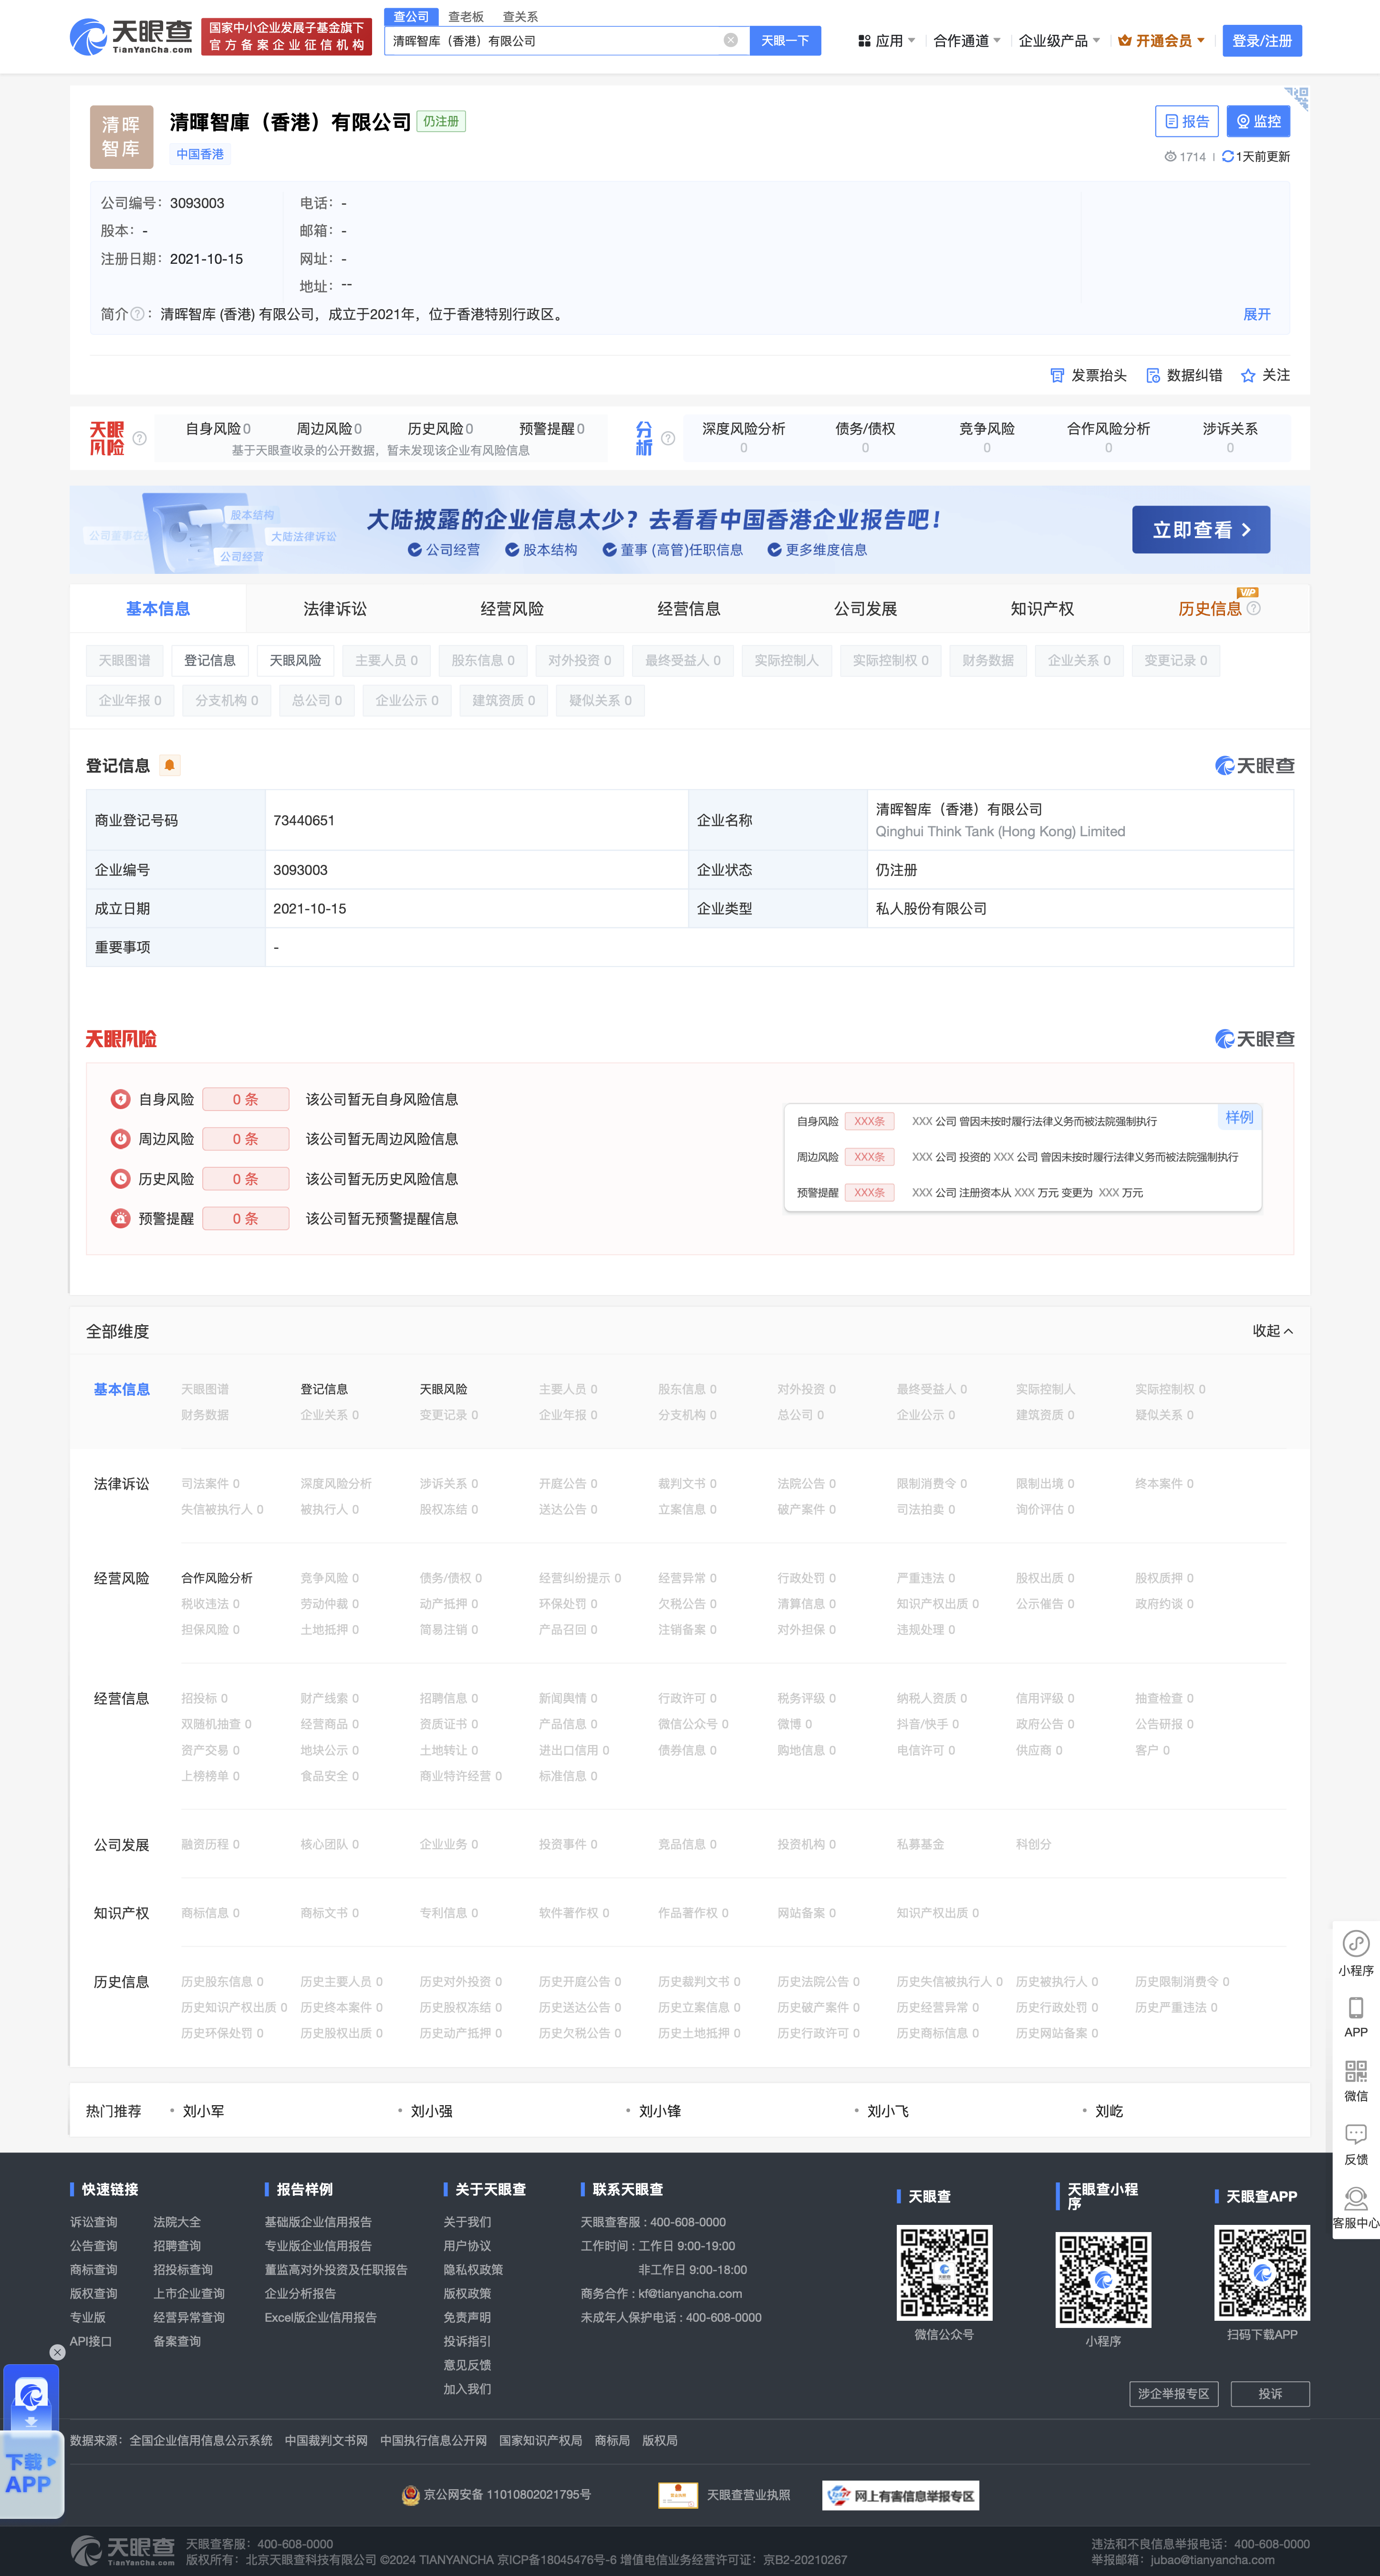Open 反馈 feedback in sidebar

tap(1356, 2144)
